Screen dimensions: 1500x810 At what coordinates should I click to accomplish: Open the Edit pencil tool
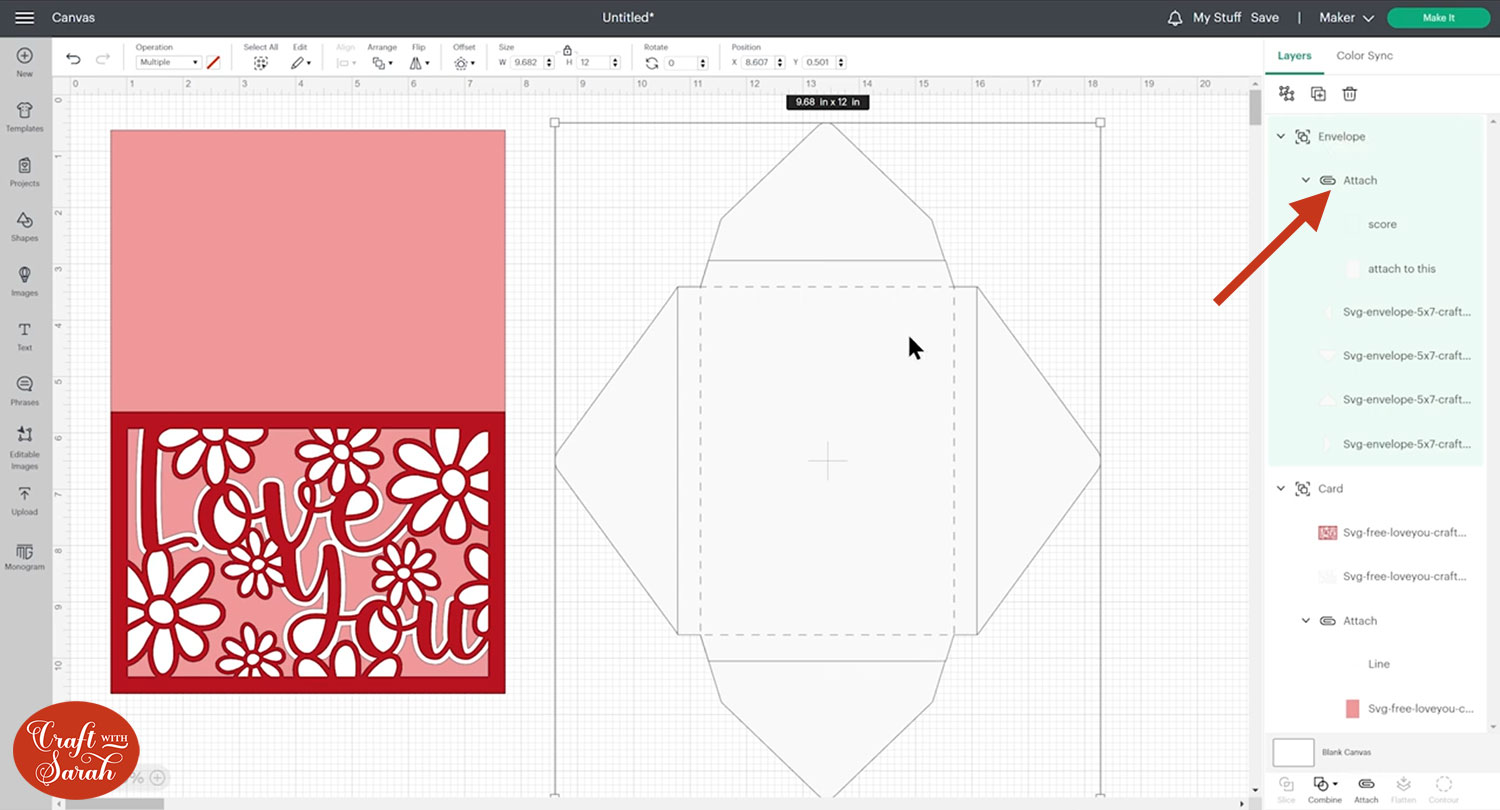click(300, 62)
